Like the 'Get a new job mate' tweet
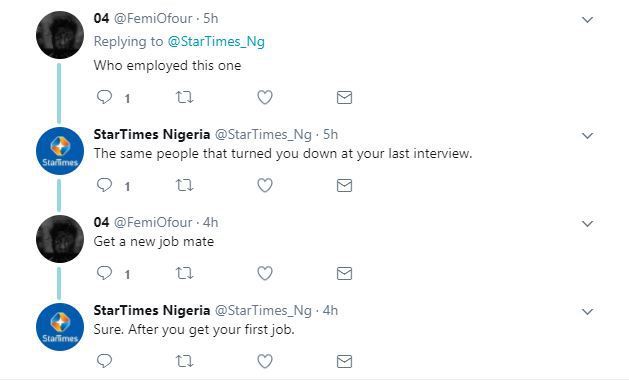Screen dimensions: 629x381 tap(265, 273)
